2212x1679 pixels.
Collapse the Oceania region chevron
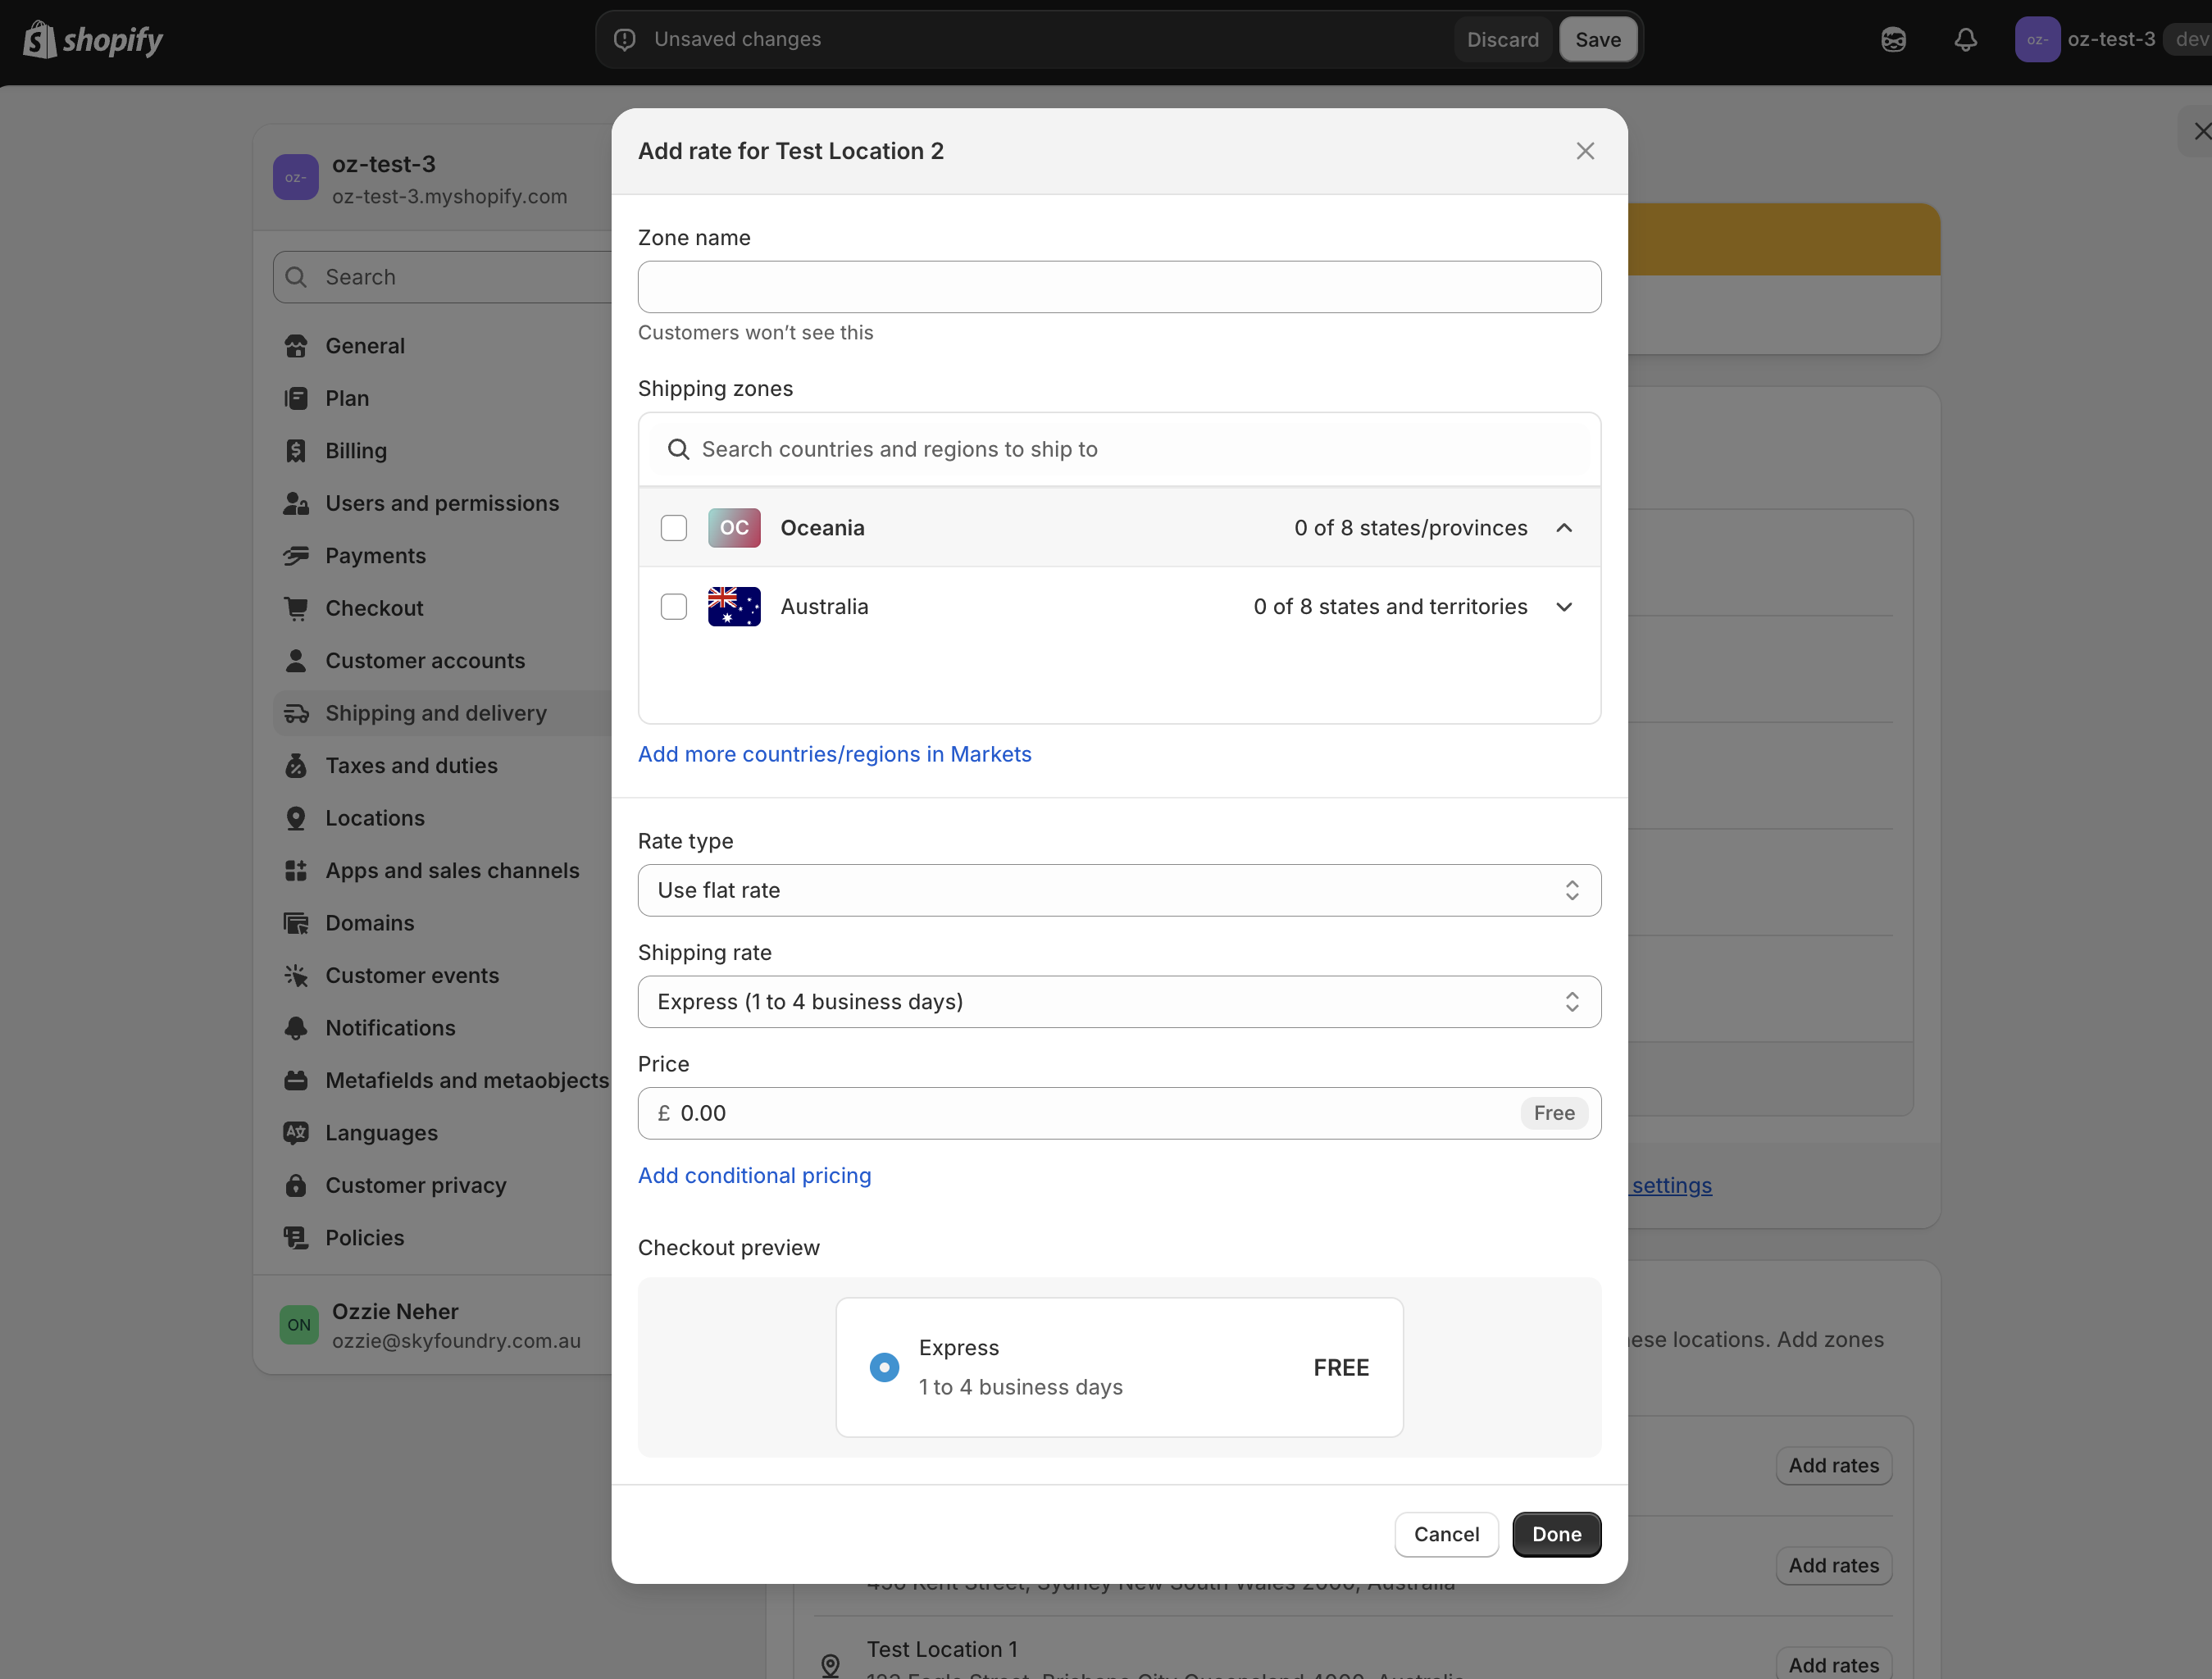(1564, 528)
